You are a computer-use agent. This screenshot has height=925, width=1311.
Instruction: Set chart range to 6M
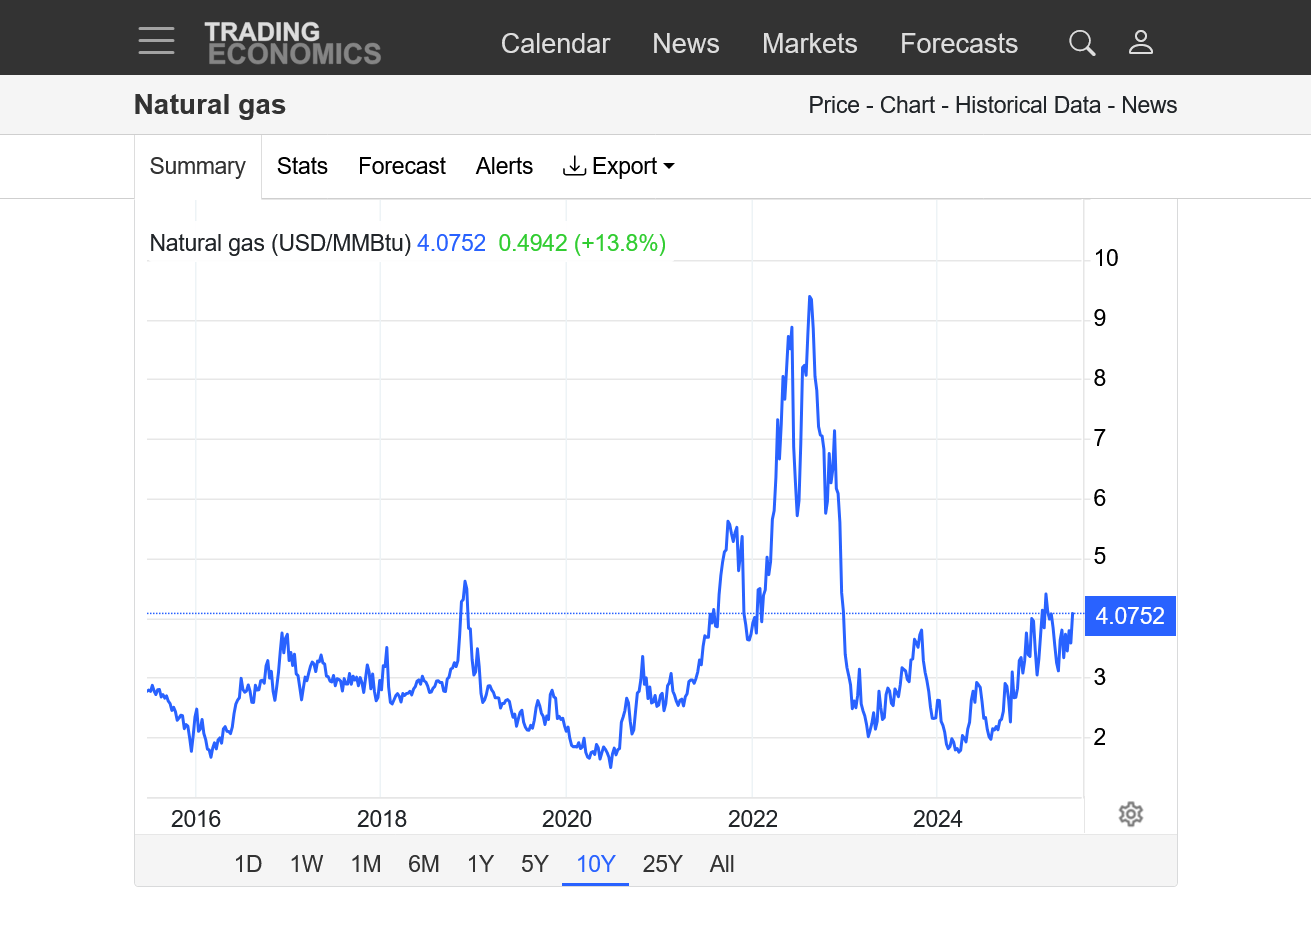pyautogui.click(x=424, y=864)
